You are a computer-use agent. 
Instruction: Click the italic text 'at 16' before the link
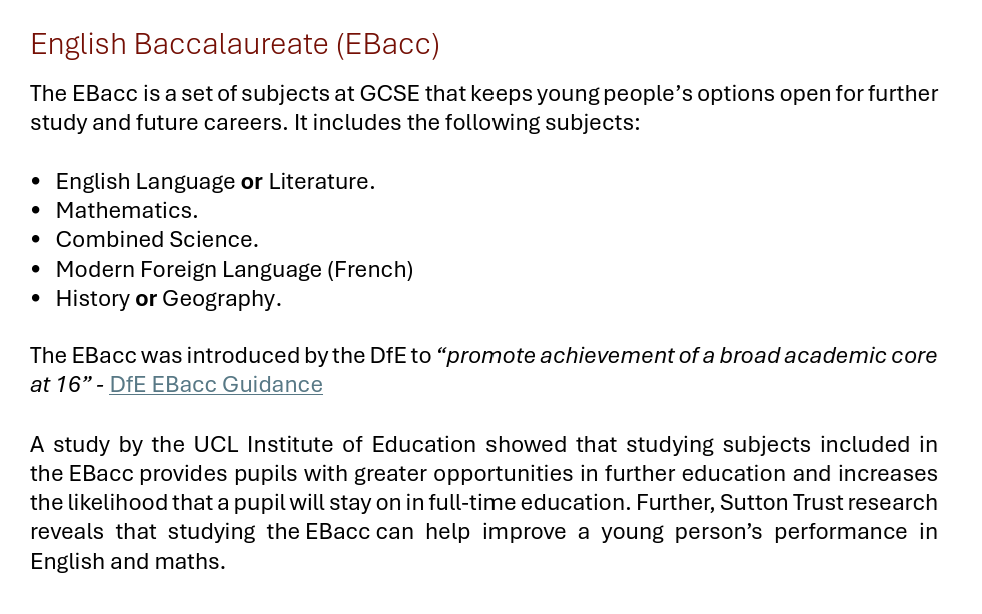tap(56, 385)
